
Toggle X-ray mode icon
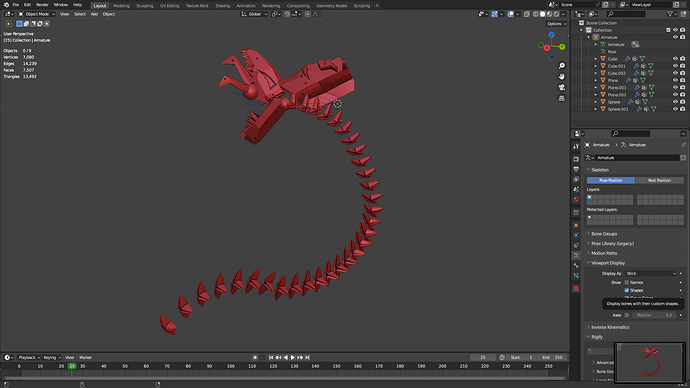point(526,14)
